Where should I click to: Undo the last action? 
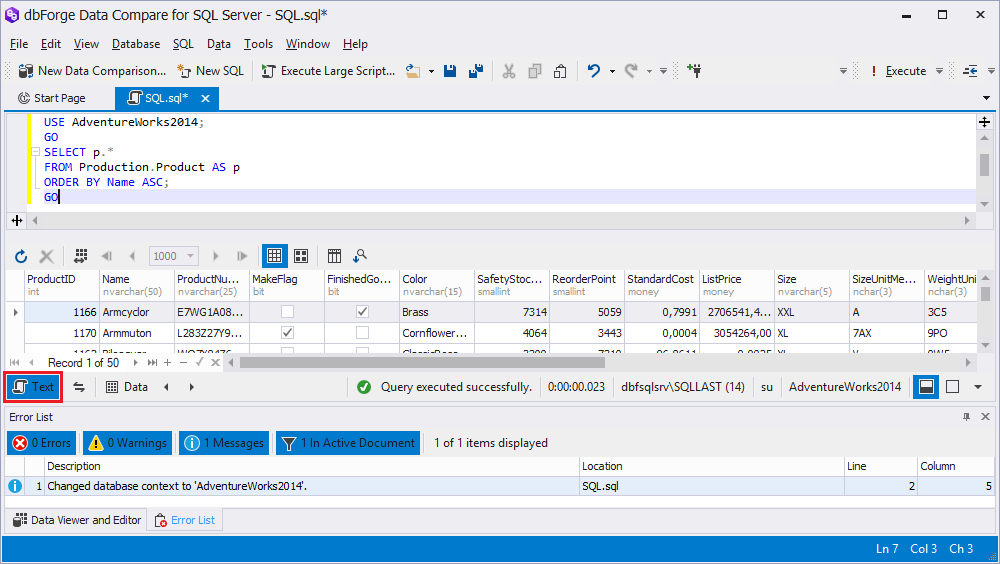tap(594, 71)
